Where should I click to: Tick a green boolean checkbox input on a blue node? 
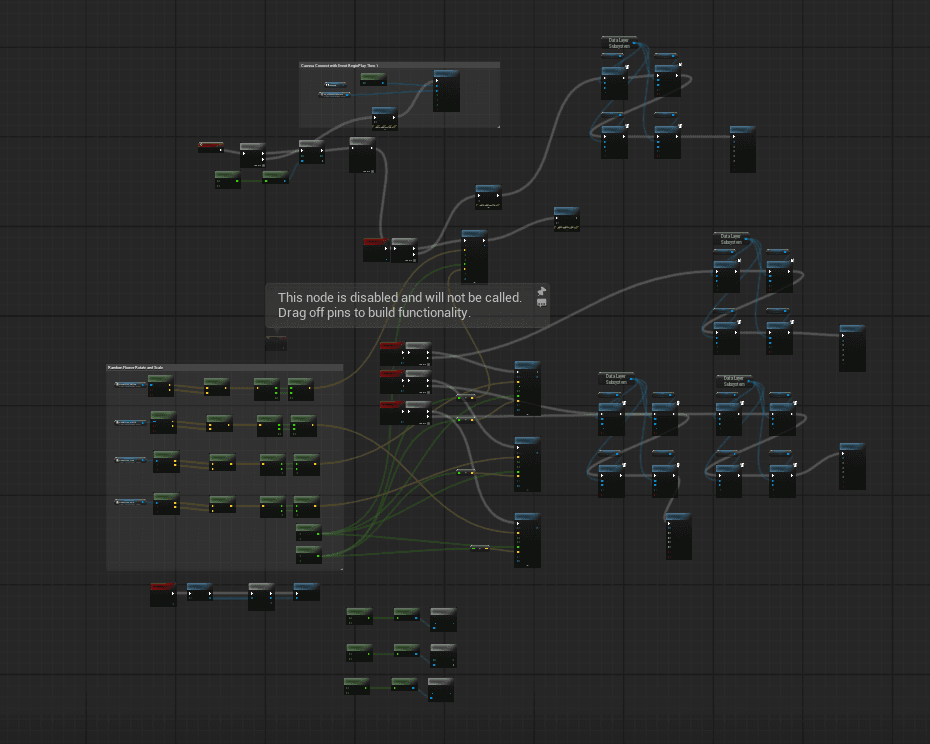(x=519, y=387)
